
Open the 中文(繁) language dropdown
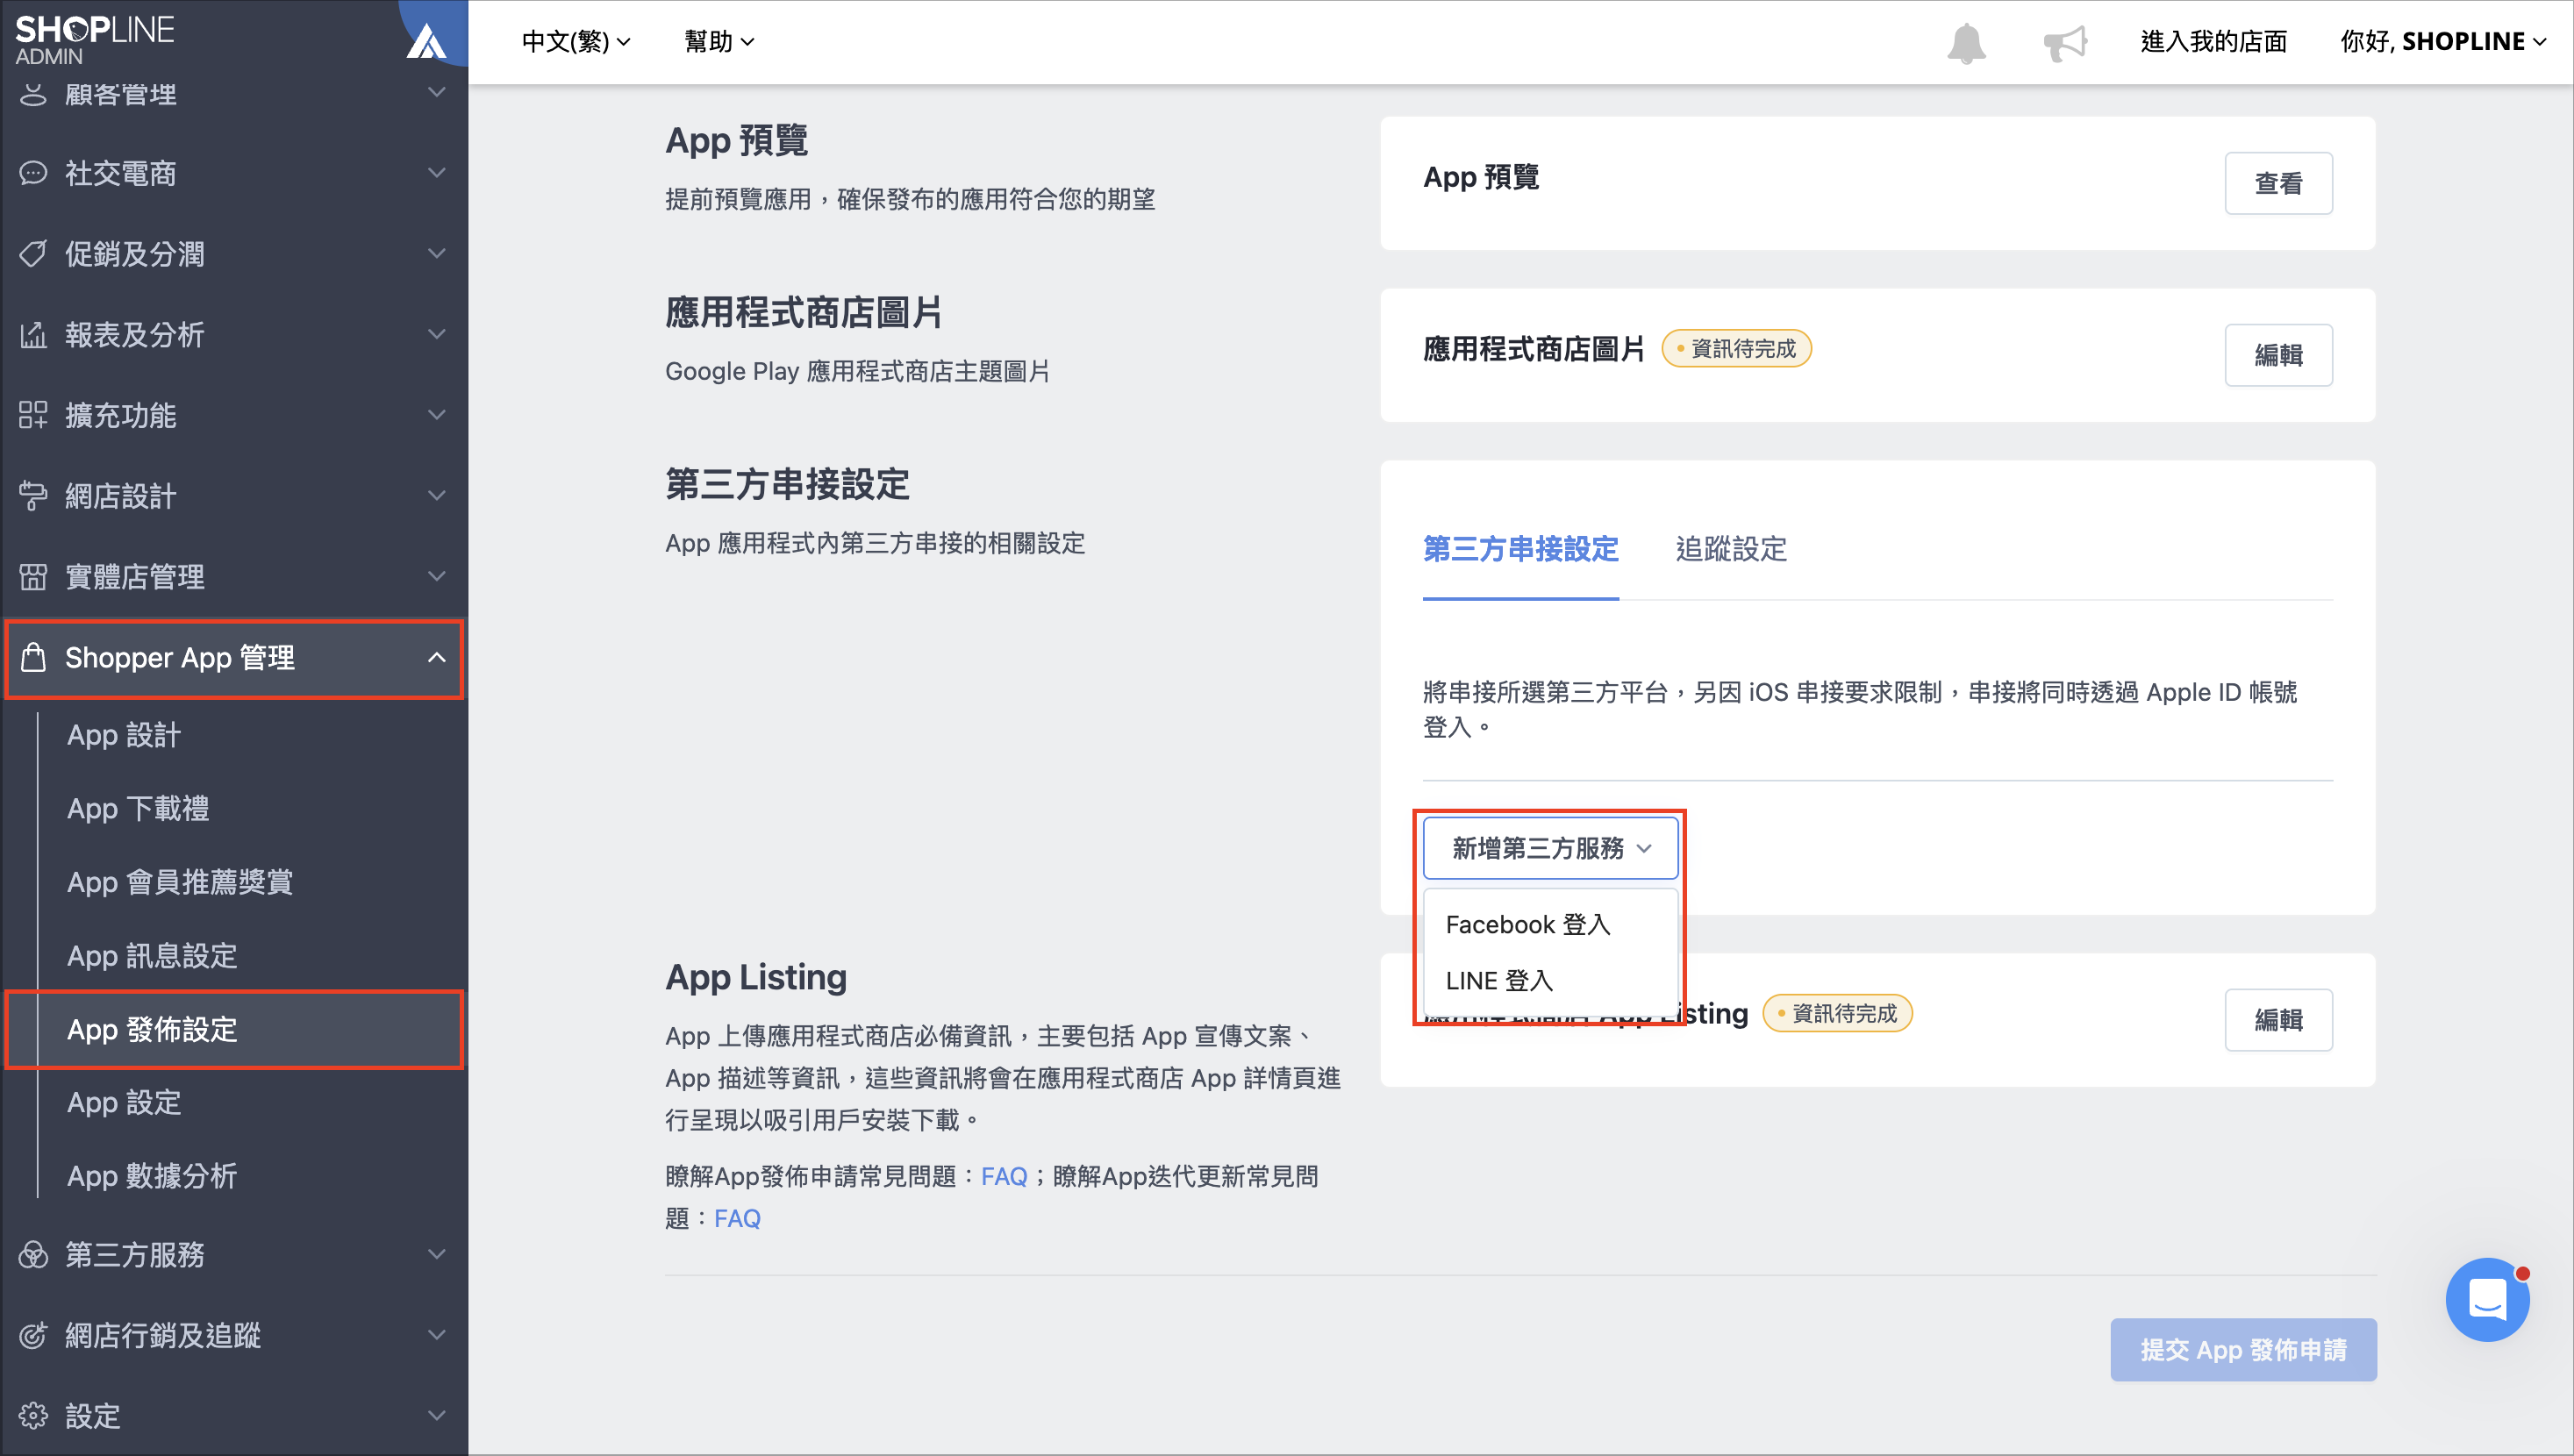(576, 41)
